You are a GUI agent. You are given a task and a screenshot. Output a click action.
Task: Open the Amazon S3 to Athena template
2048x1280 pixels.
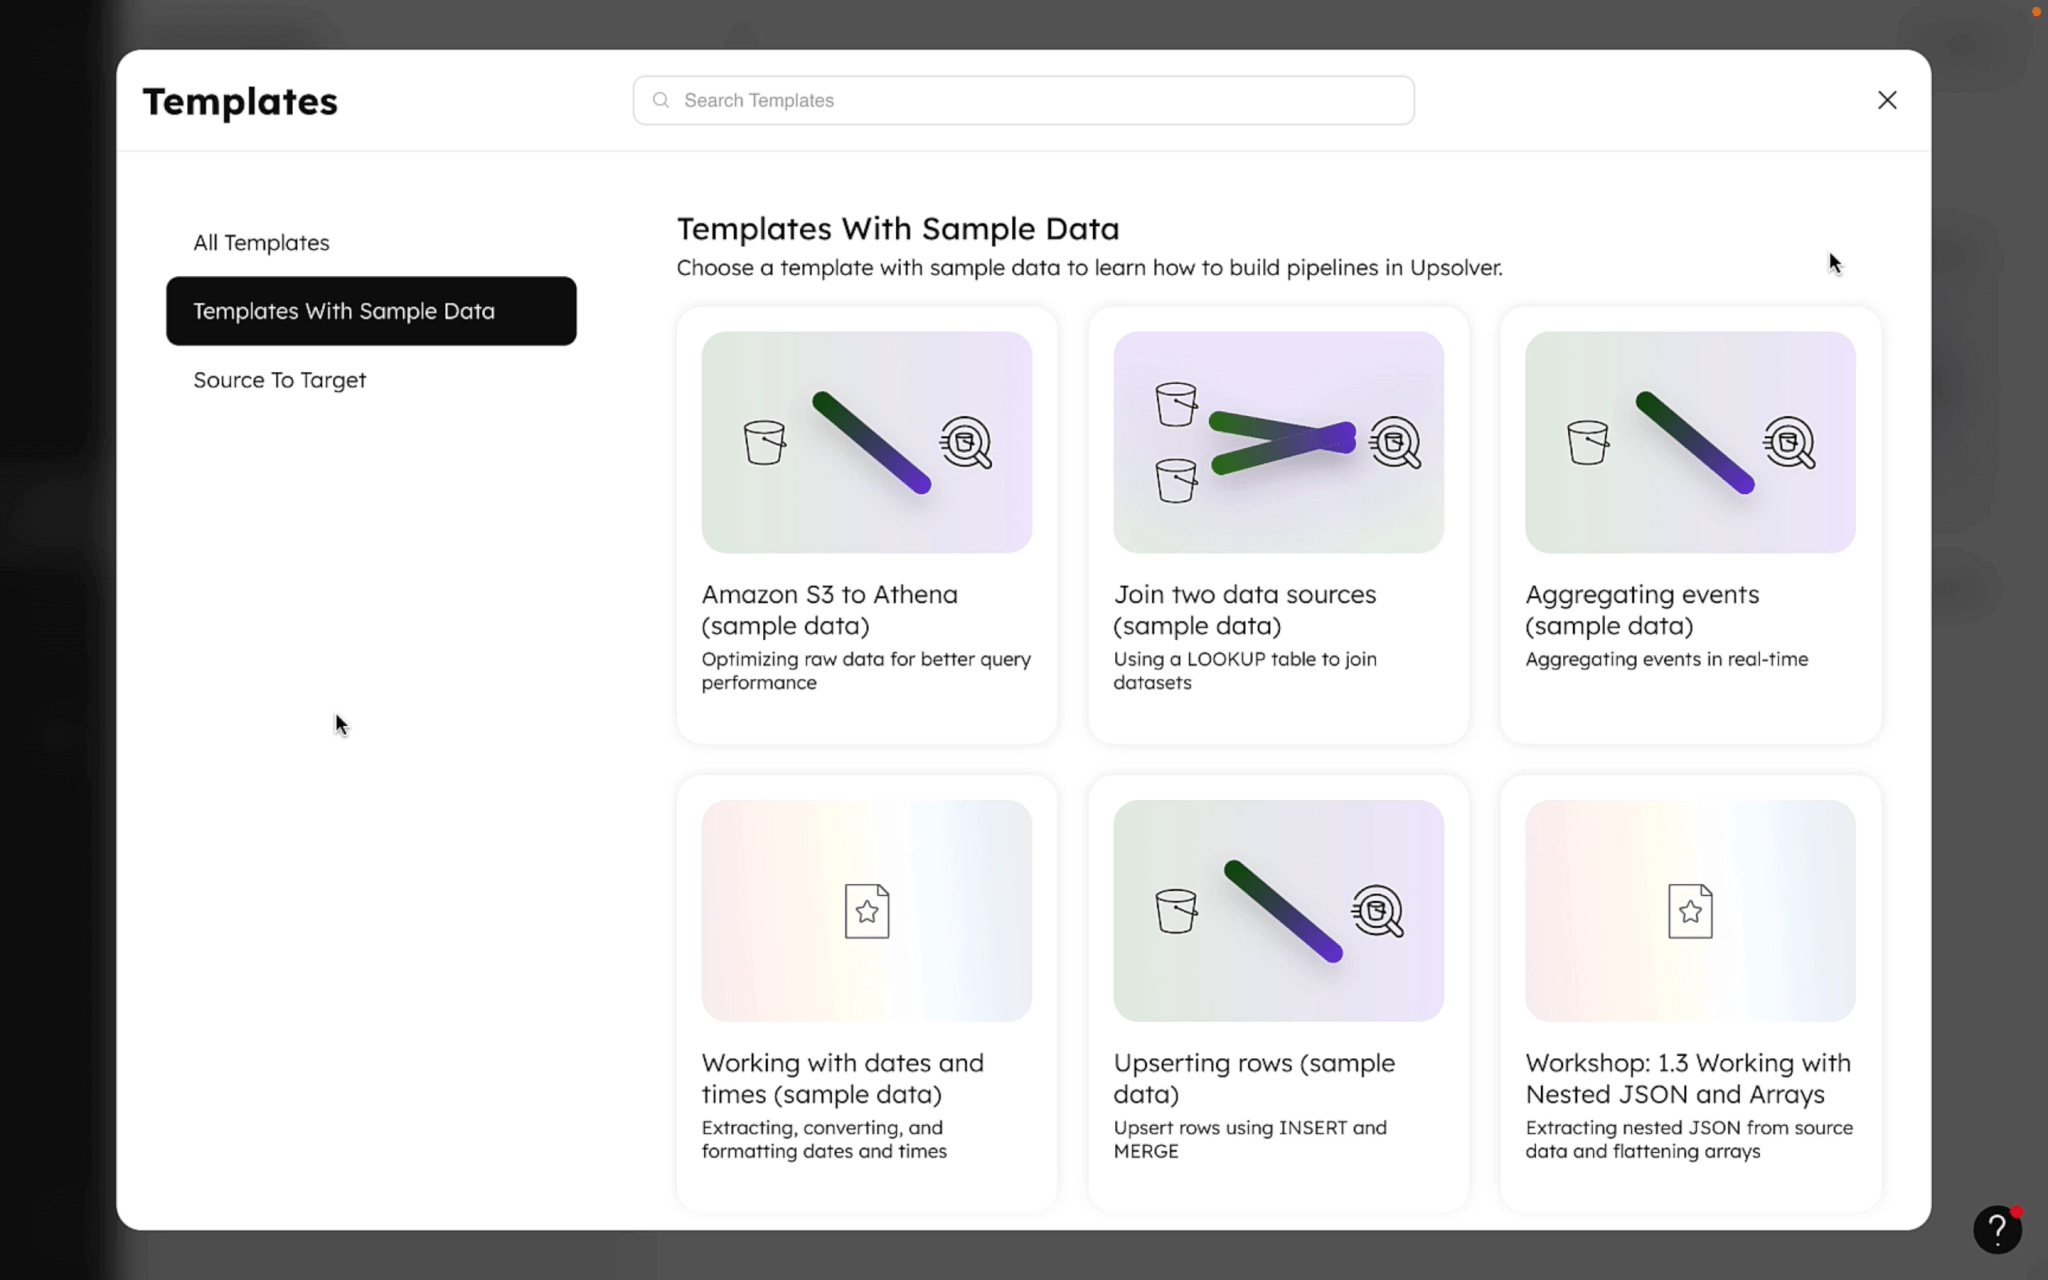click(x=828, y=610)
